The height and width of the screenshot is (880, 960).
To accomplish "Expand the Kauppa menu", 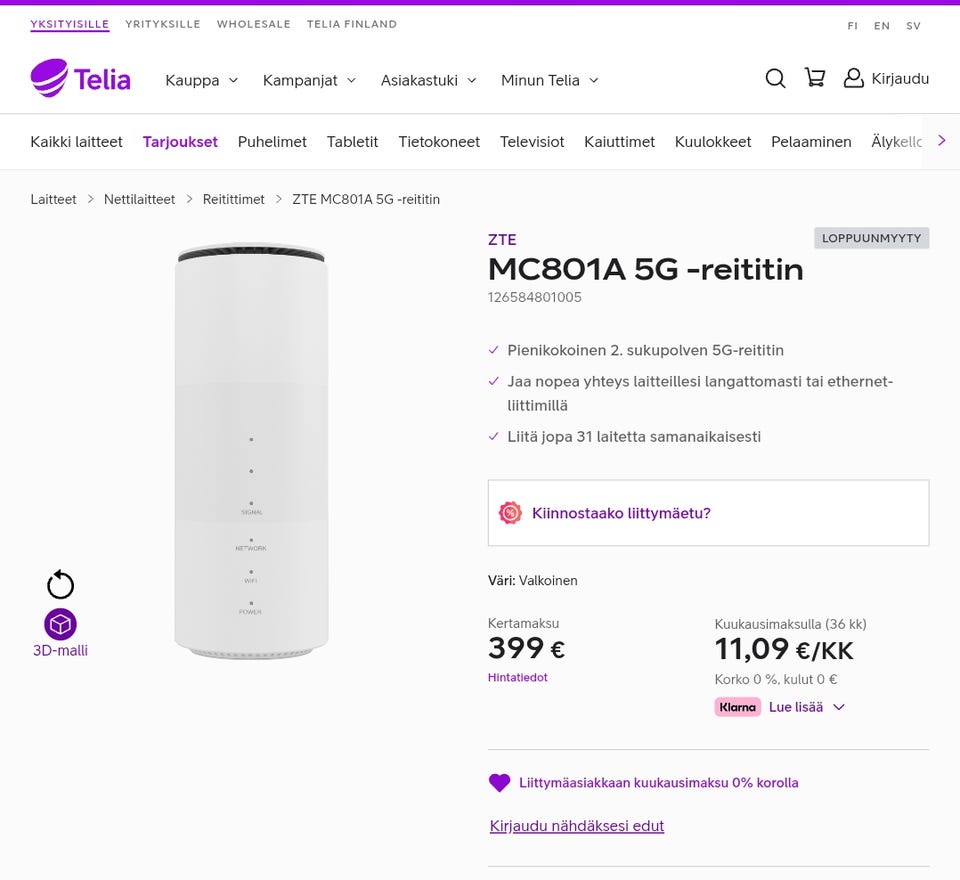I will point(202,80).
